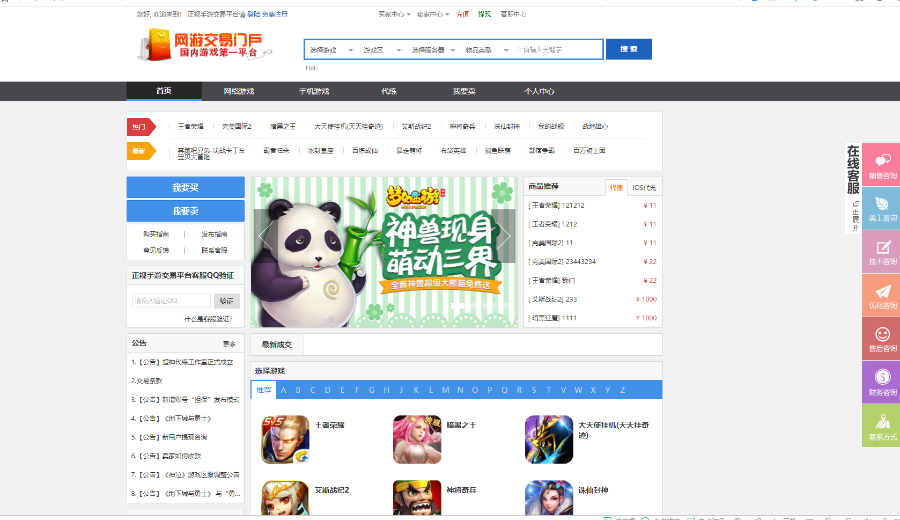
Task: Click the panda promotion banner image
Action: (x=384, y=252)
